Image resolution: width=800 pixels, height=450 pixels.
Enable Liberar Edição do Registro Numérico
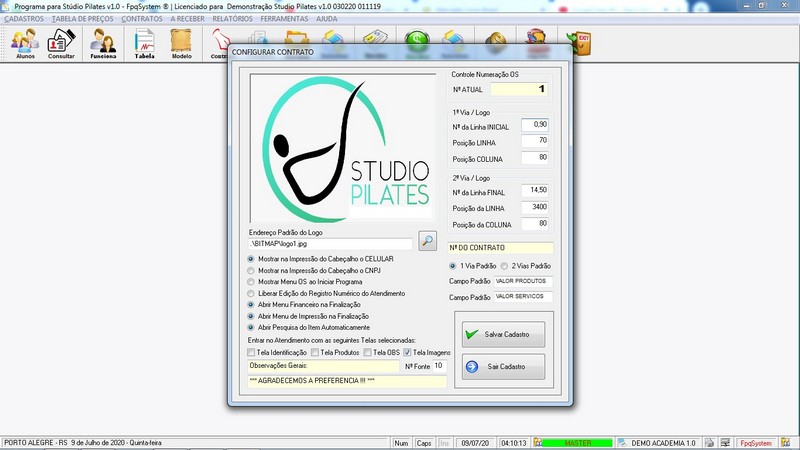[251, 294]
